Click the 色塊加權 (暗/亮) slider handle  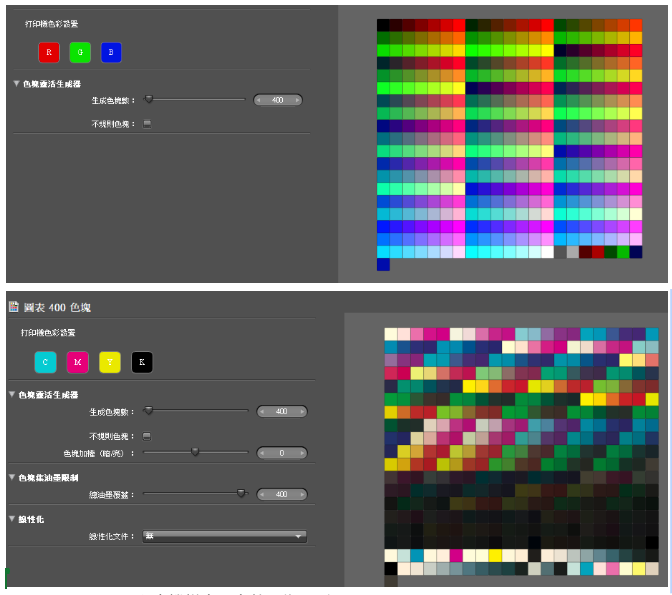tap(195, 452)
